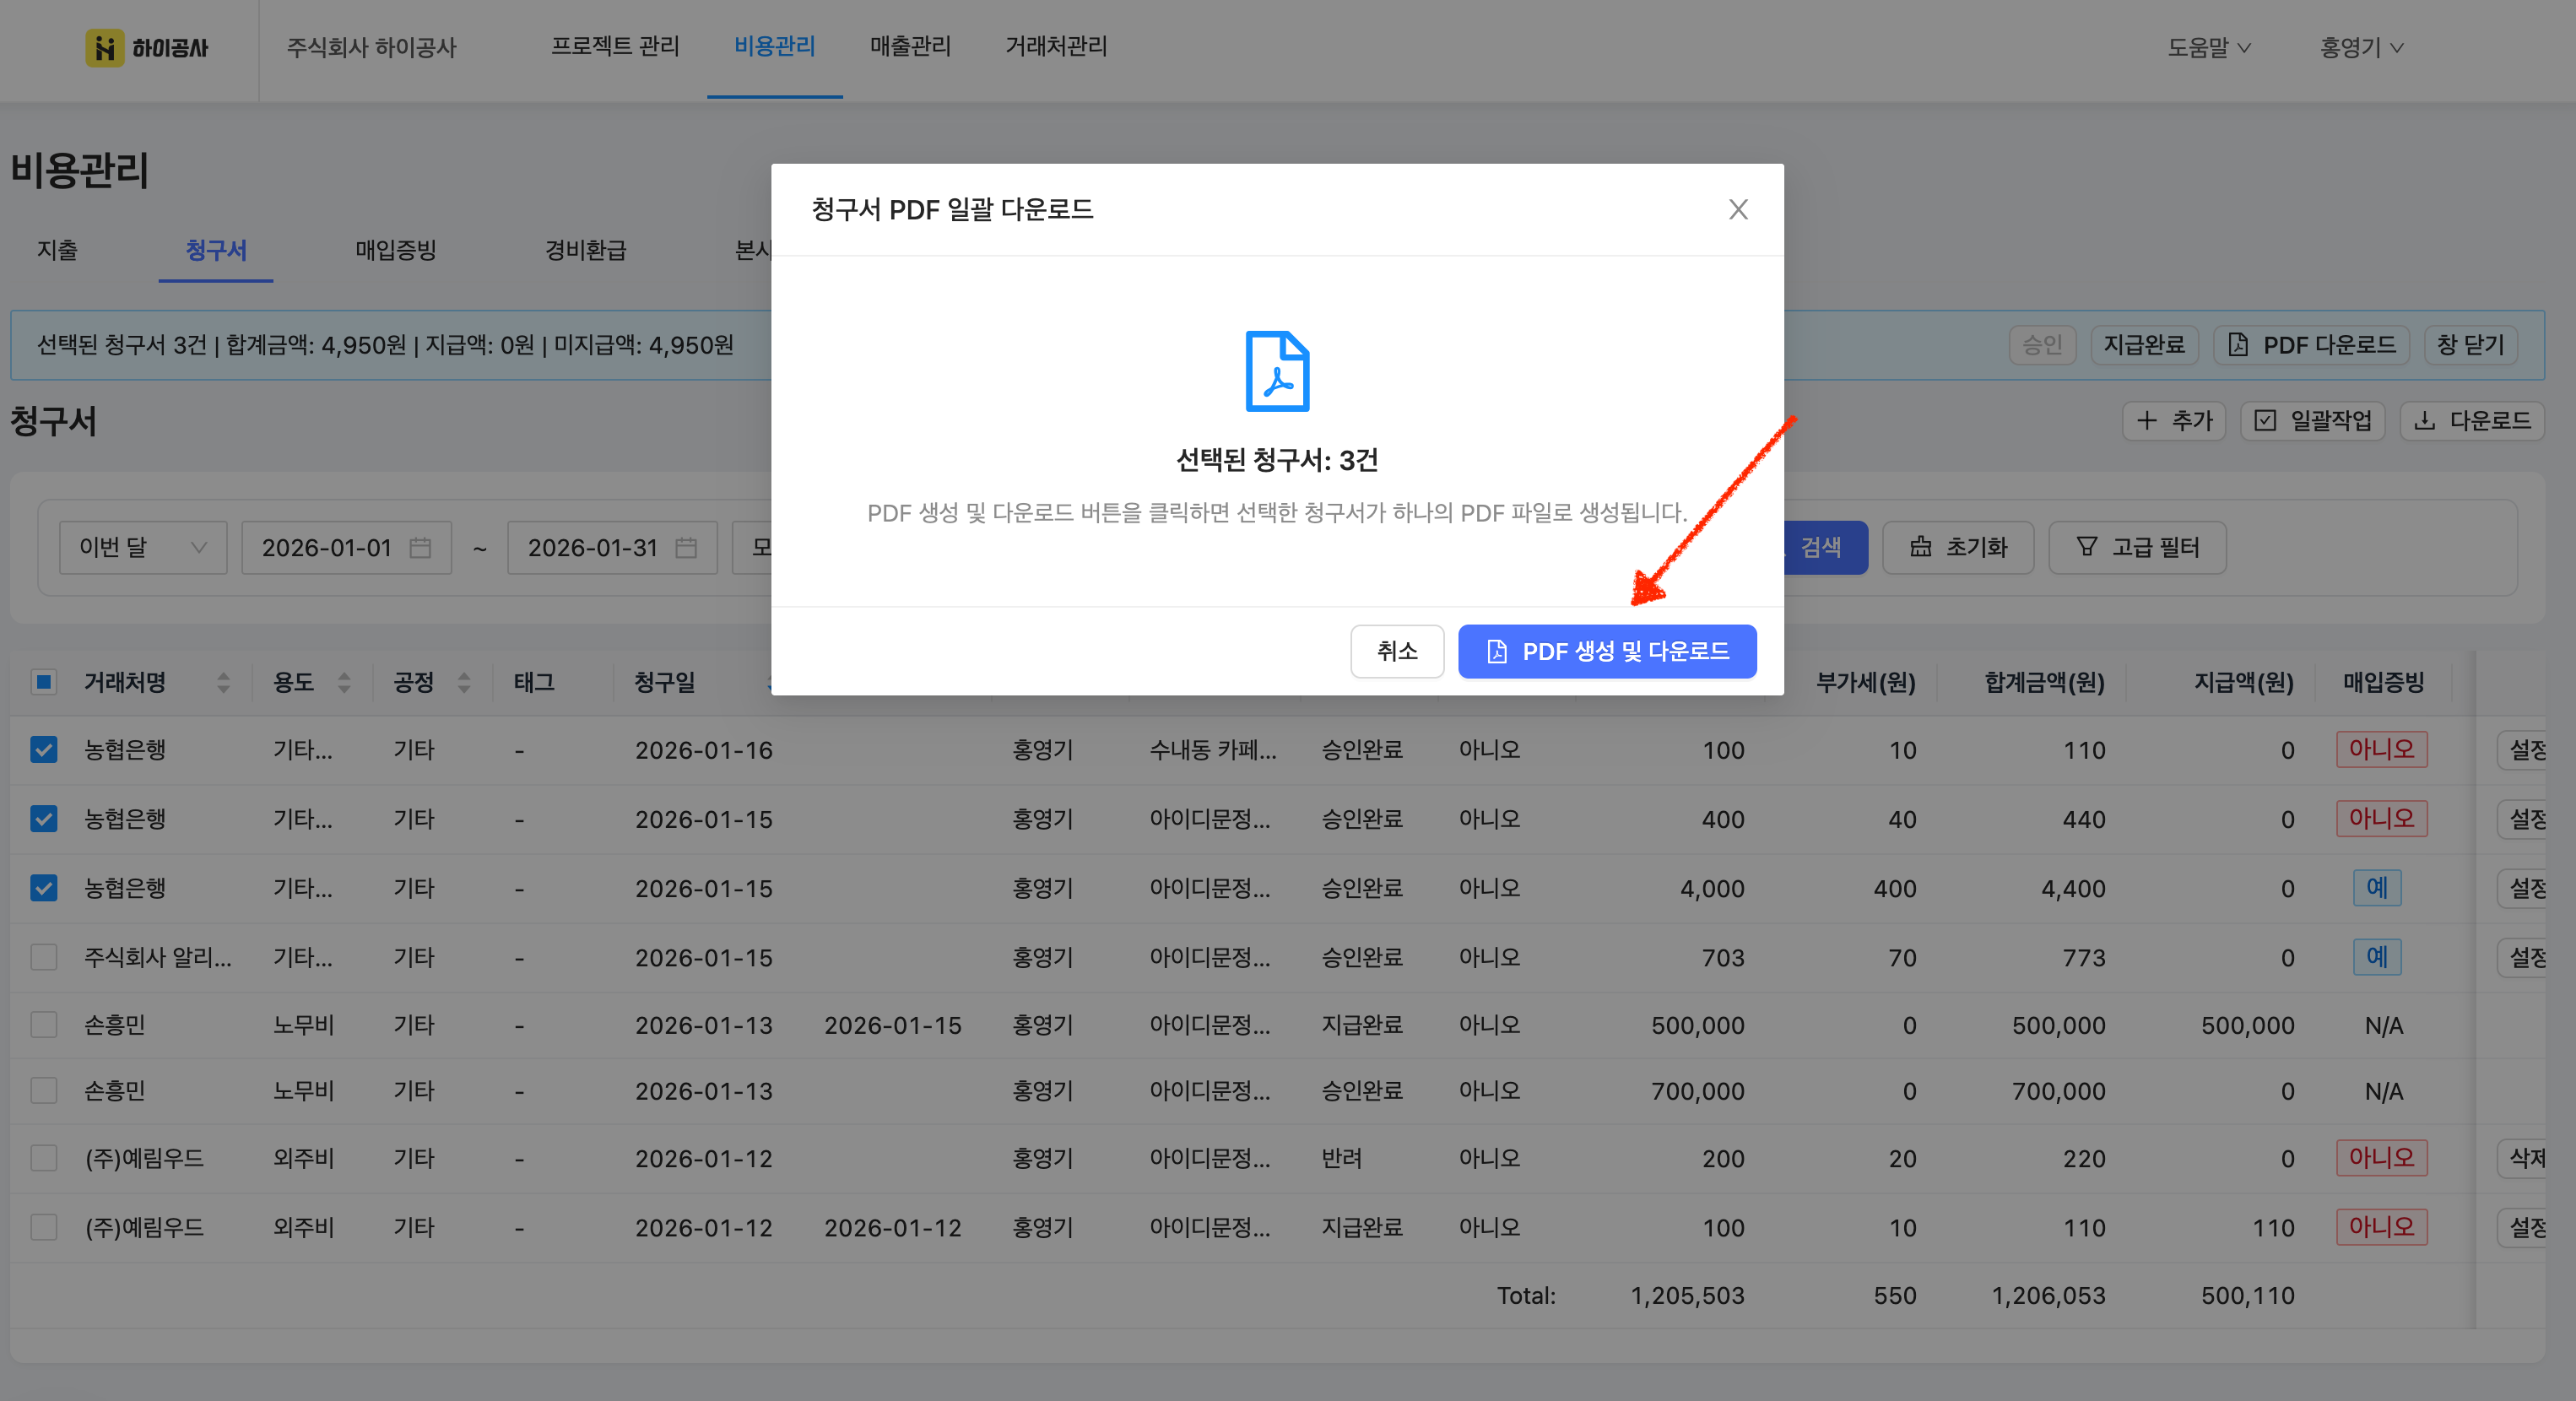Open the 매출관리 menu
The width and height of the screenshot is (2576, 1401).
coord(910,46)
